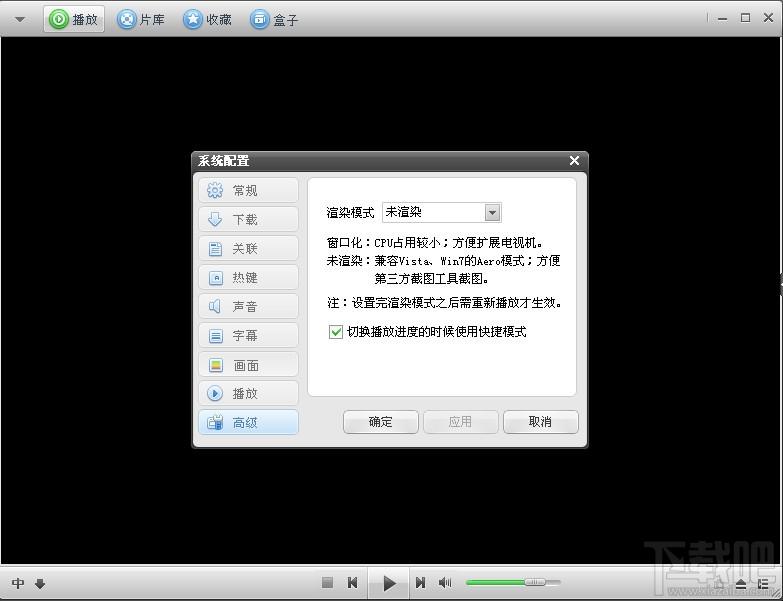Click the main play button

click(389, 583)
